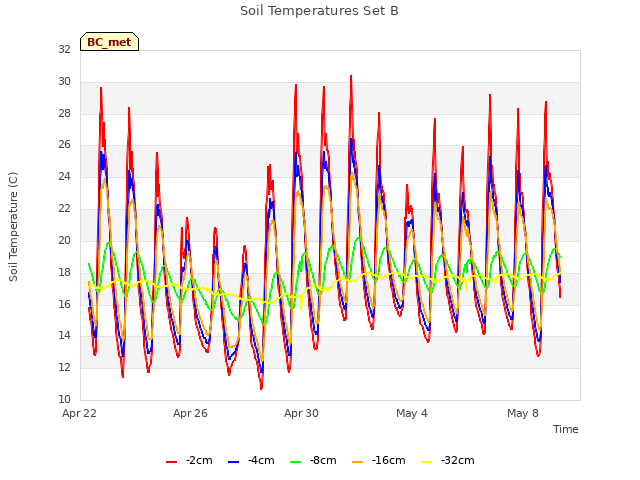This screenshot has height=480, width=640.
Task: Click the Time axis label
Action: (566, 429)
